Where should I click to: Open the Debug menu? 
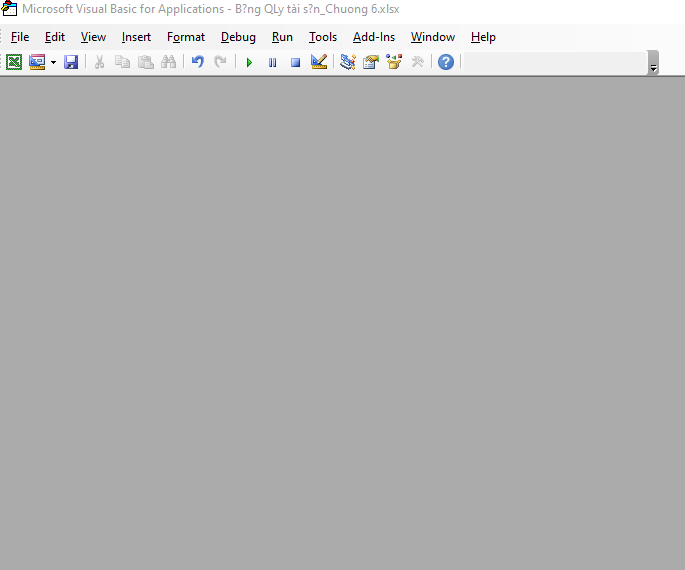[x=238, y=37]
